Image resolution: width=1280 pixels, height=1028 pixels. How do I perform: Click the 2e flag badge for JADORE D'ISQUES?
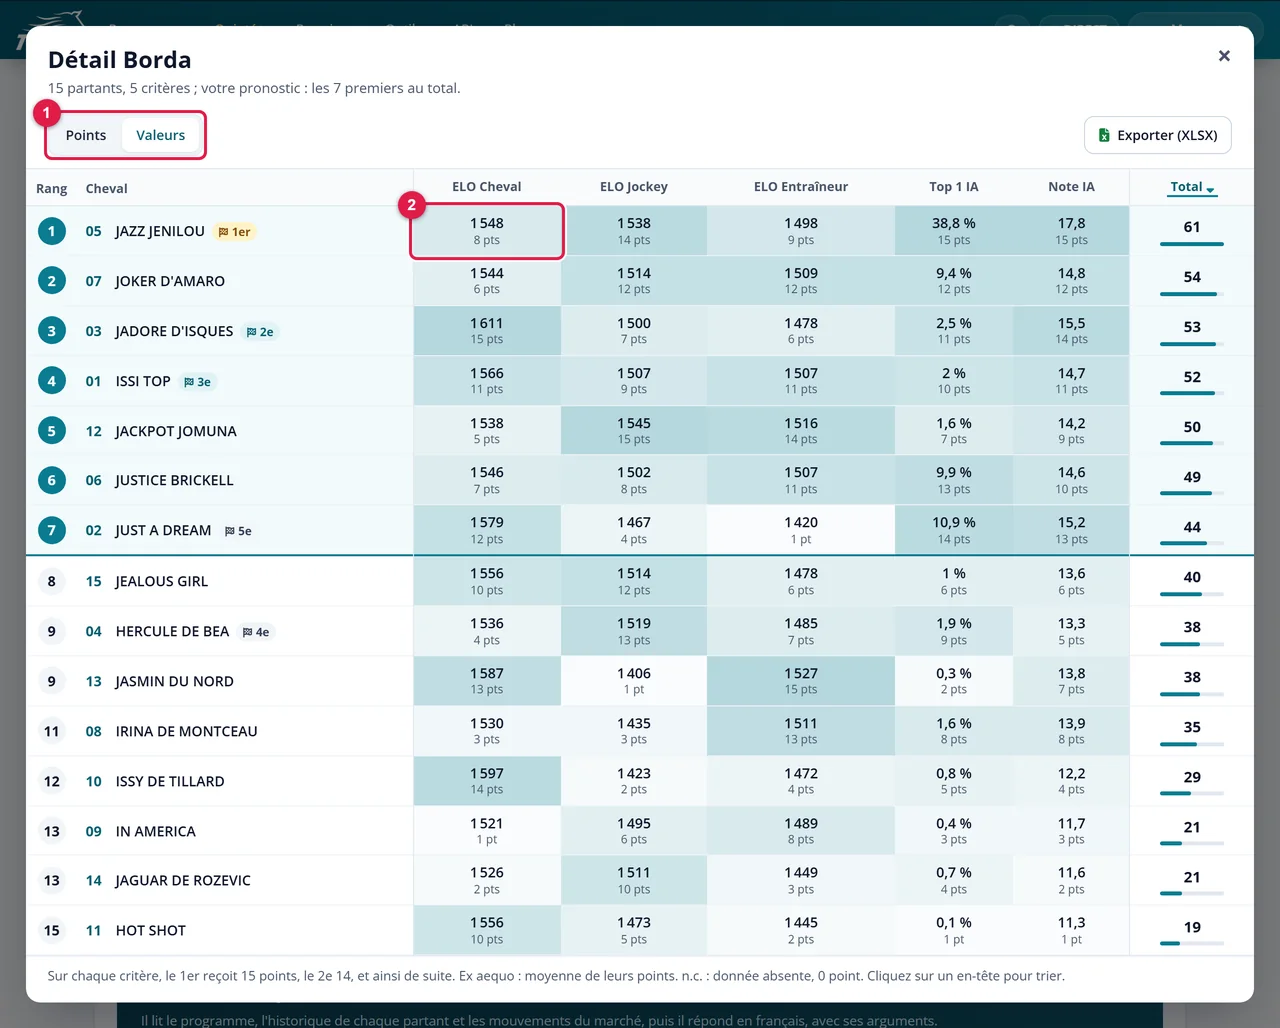click(260, 332)
